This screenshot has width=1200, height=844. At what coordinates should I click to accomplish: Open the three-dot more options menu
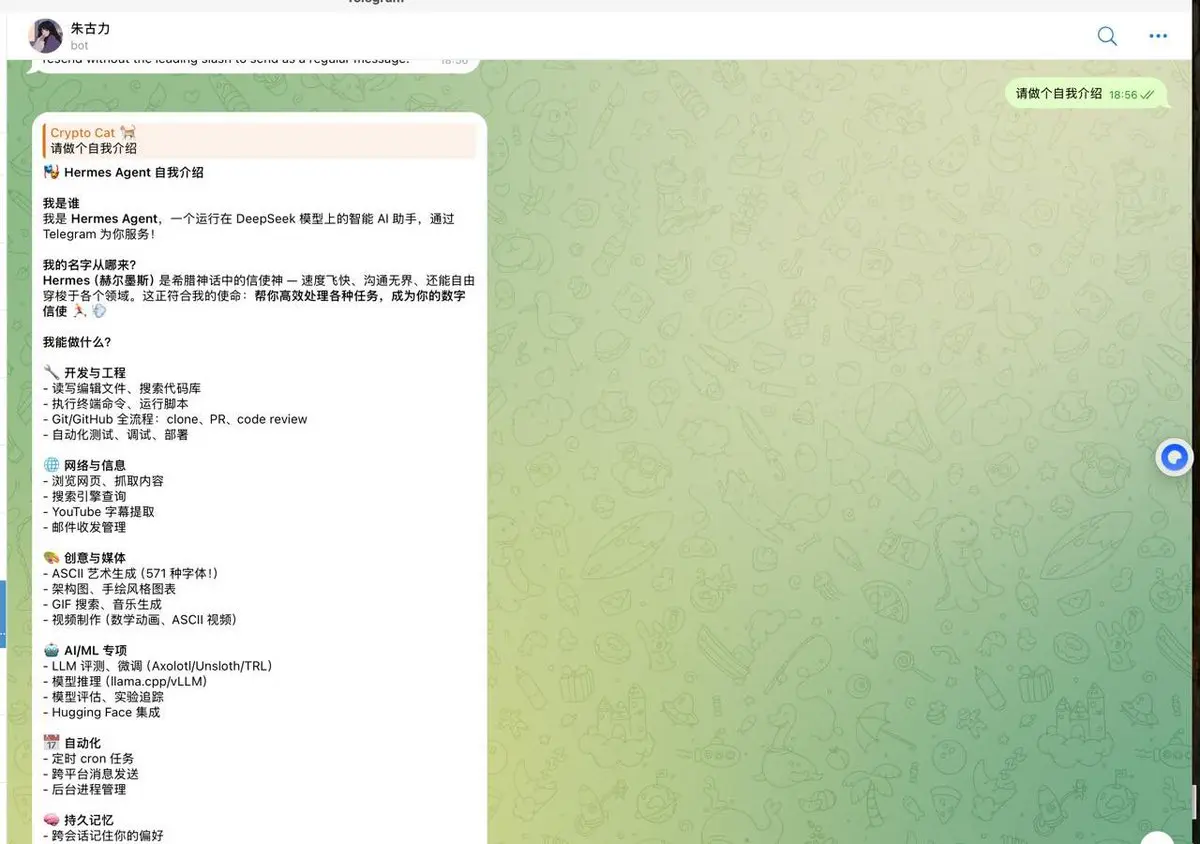pos(1158,36)
